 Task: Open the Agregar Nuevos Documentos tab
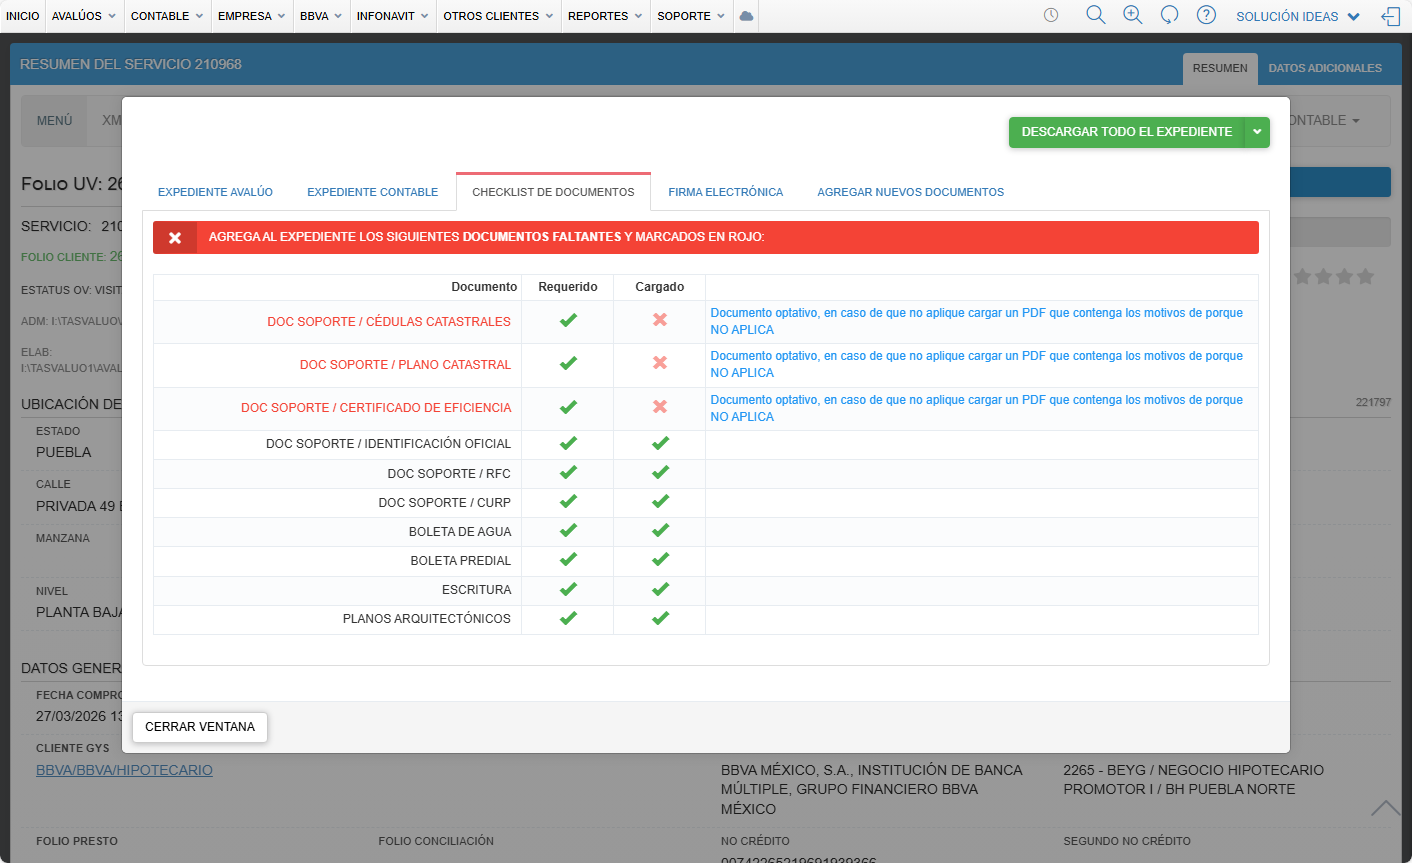tap(910, 192)
